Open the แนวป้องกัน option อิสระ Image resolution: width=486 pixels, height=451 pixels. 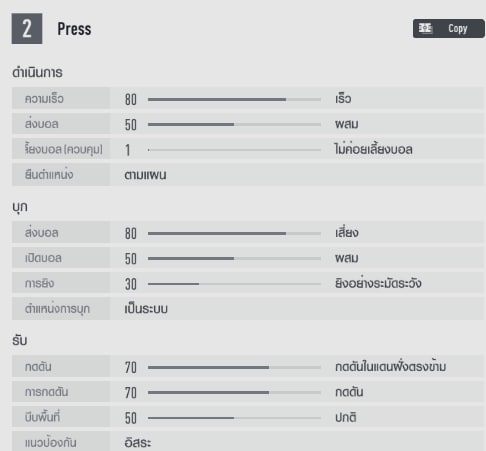138,443
